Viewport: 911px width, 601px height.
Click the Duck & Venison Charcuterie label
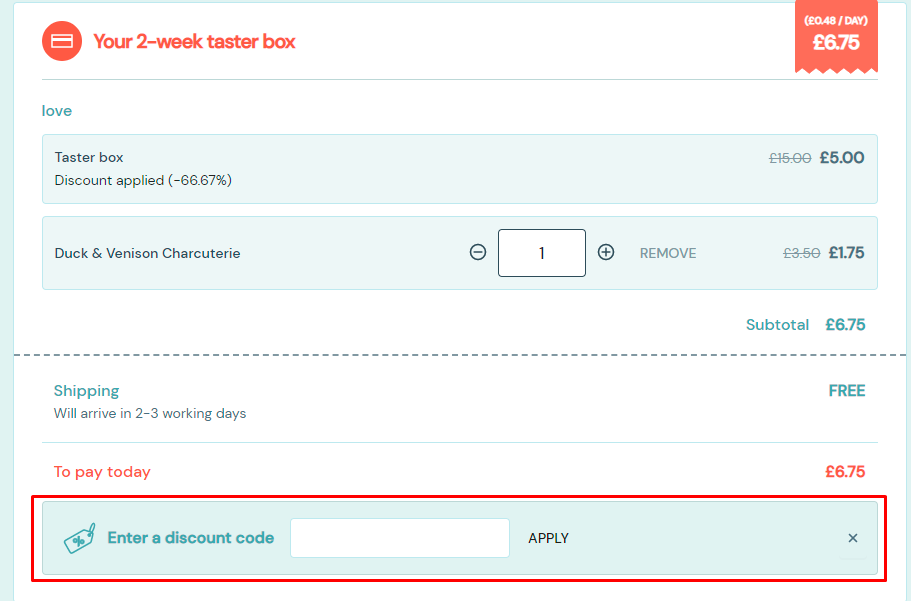coord(147,254)
